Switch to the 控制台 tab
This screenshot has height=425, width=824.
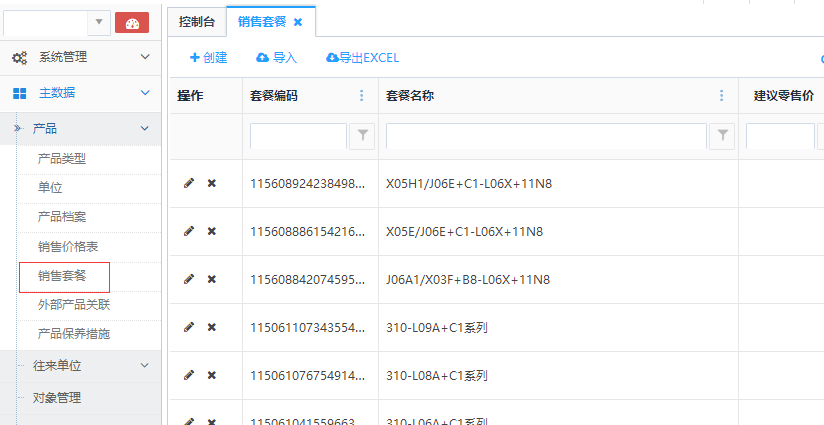point(196,22)
